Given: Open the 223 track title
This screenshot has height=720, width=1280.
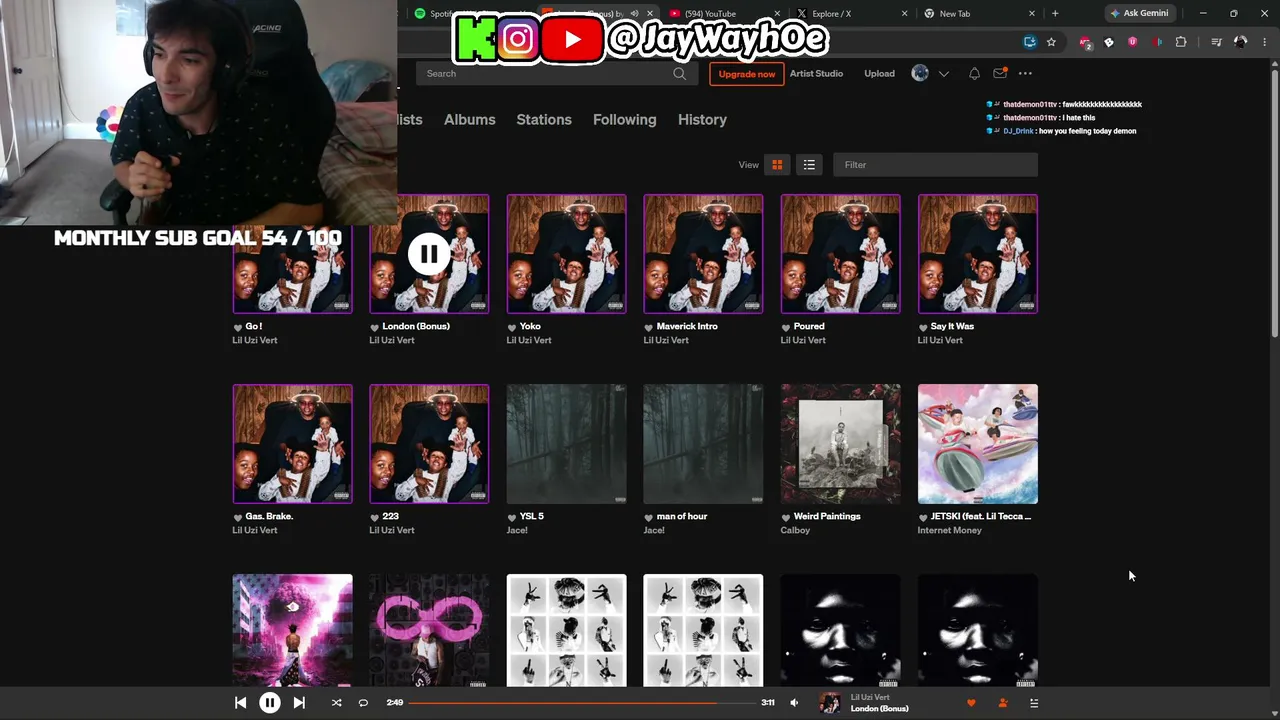Looking at the screenshot, I should pos(391,516).
